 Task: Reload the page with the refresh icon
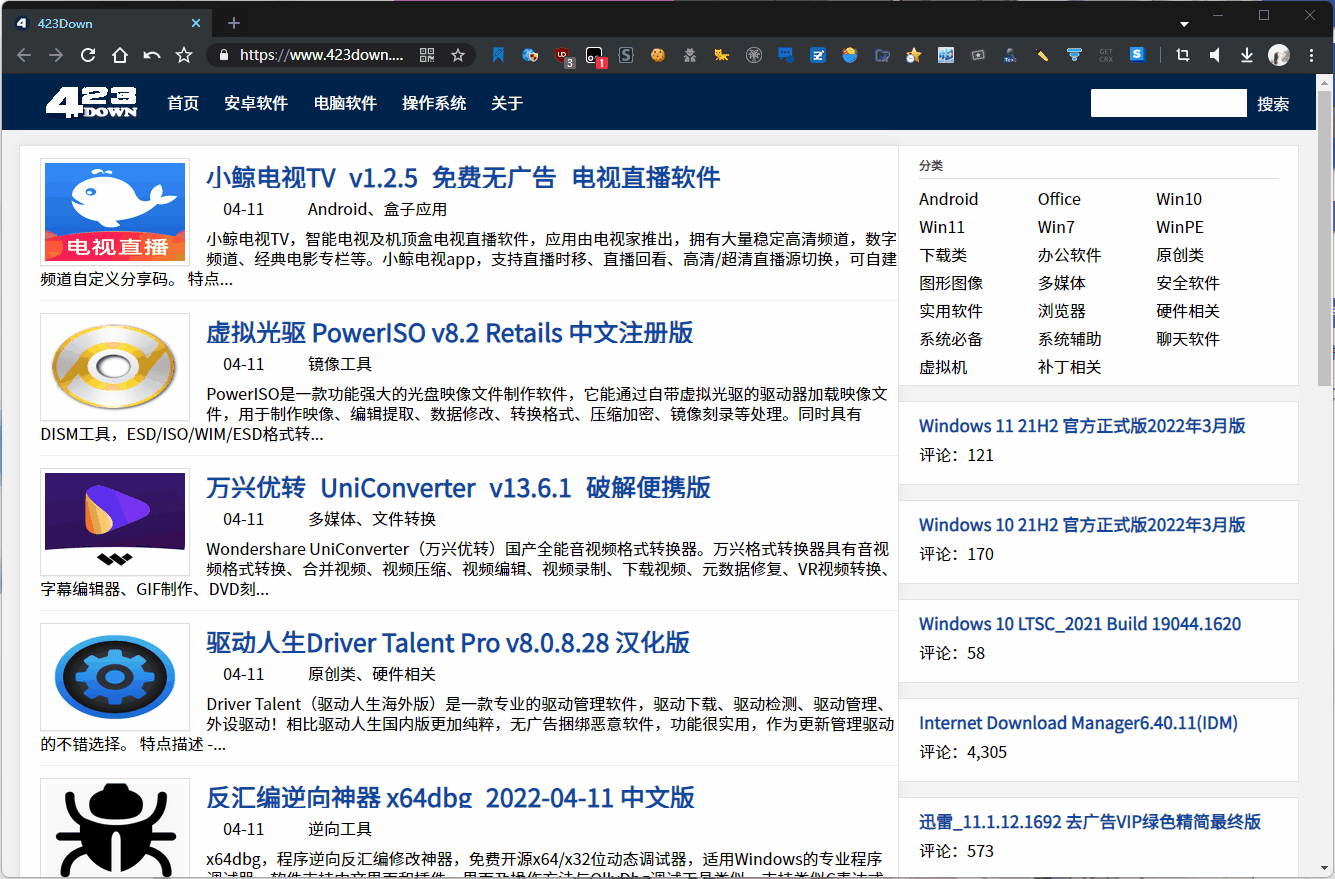pos(88,56)
